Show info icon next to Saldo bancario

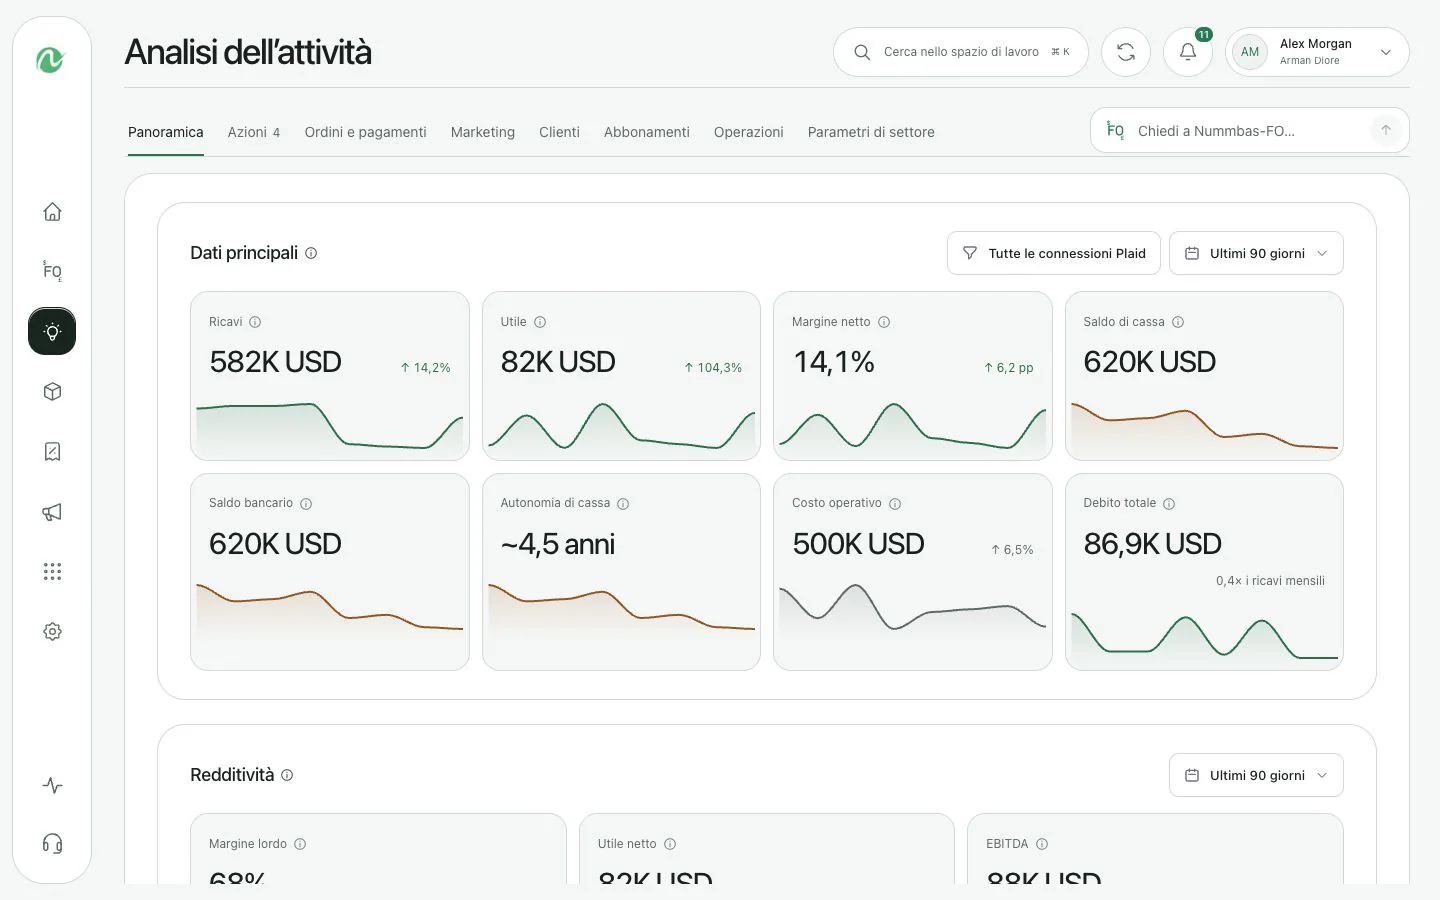point(306,504)
